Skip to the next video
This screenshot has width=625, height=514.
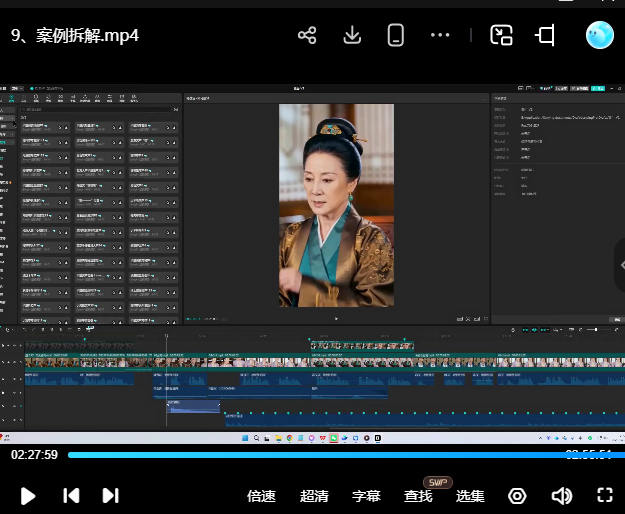111,496
